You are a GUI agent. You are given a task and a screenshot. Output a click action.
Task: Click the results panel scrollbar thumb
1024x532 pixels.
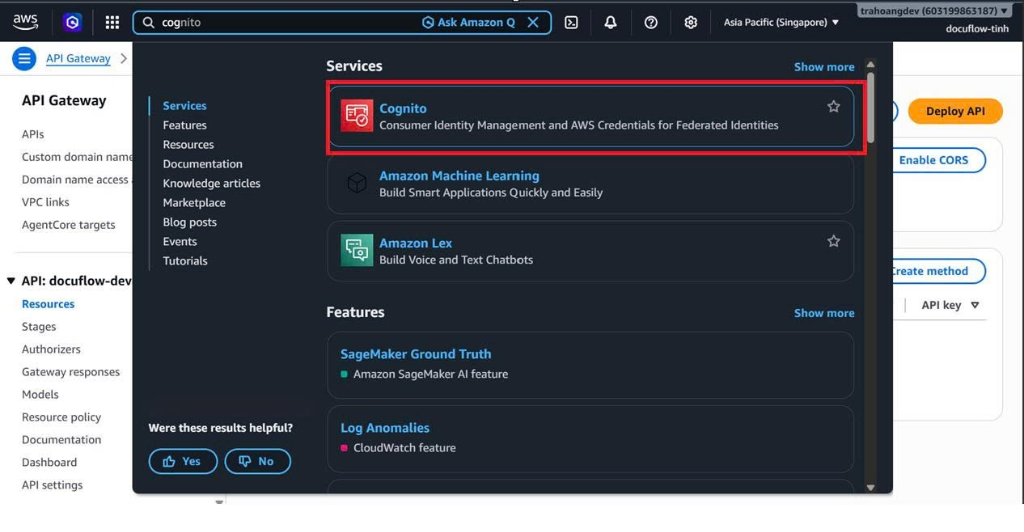(871, 108)
